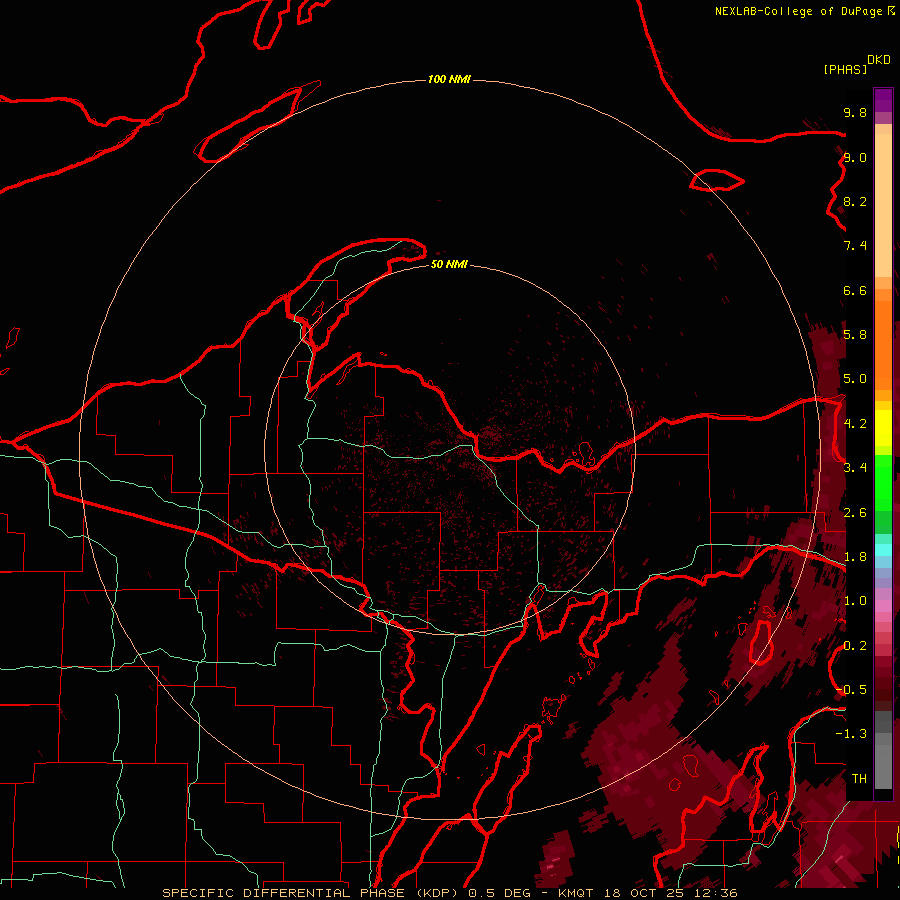900x900 pixels.
Task: Click the -1.3 scale value
Action: (851, 734)
